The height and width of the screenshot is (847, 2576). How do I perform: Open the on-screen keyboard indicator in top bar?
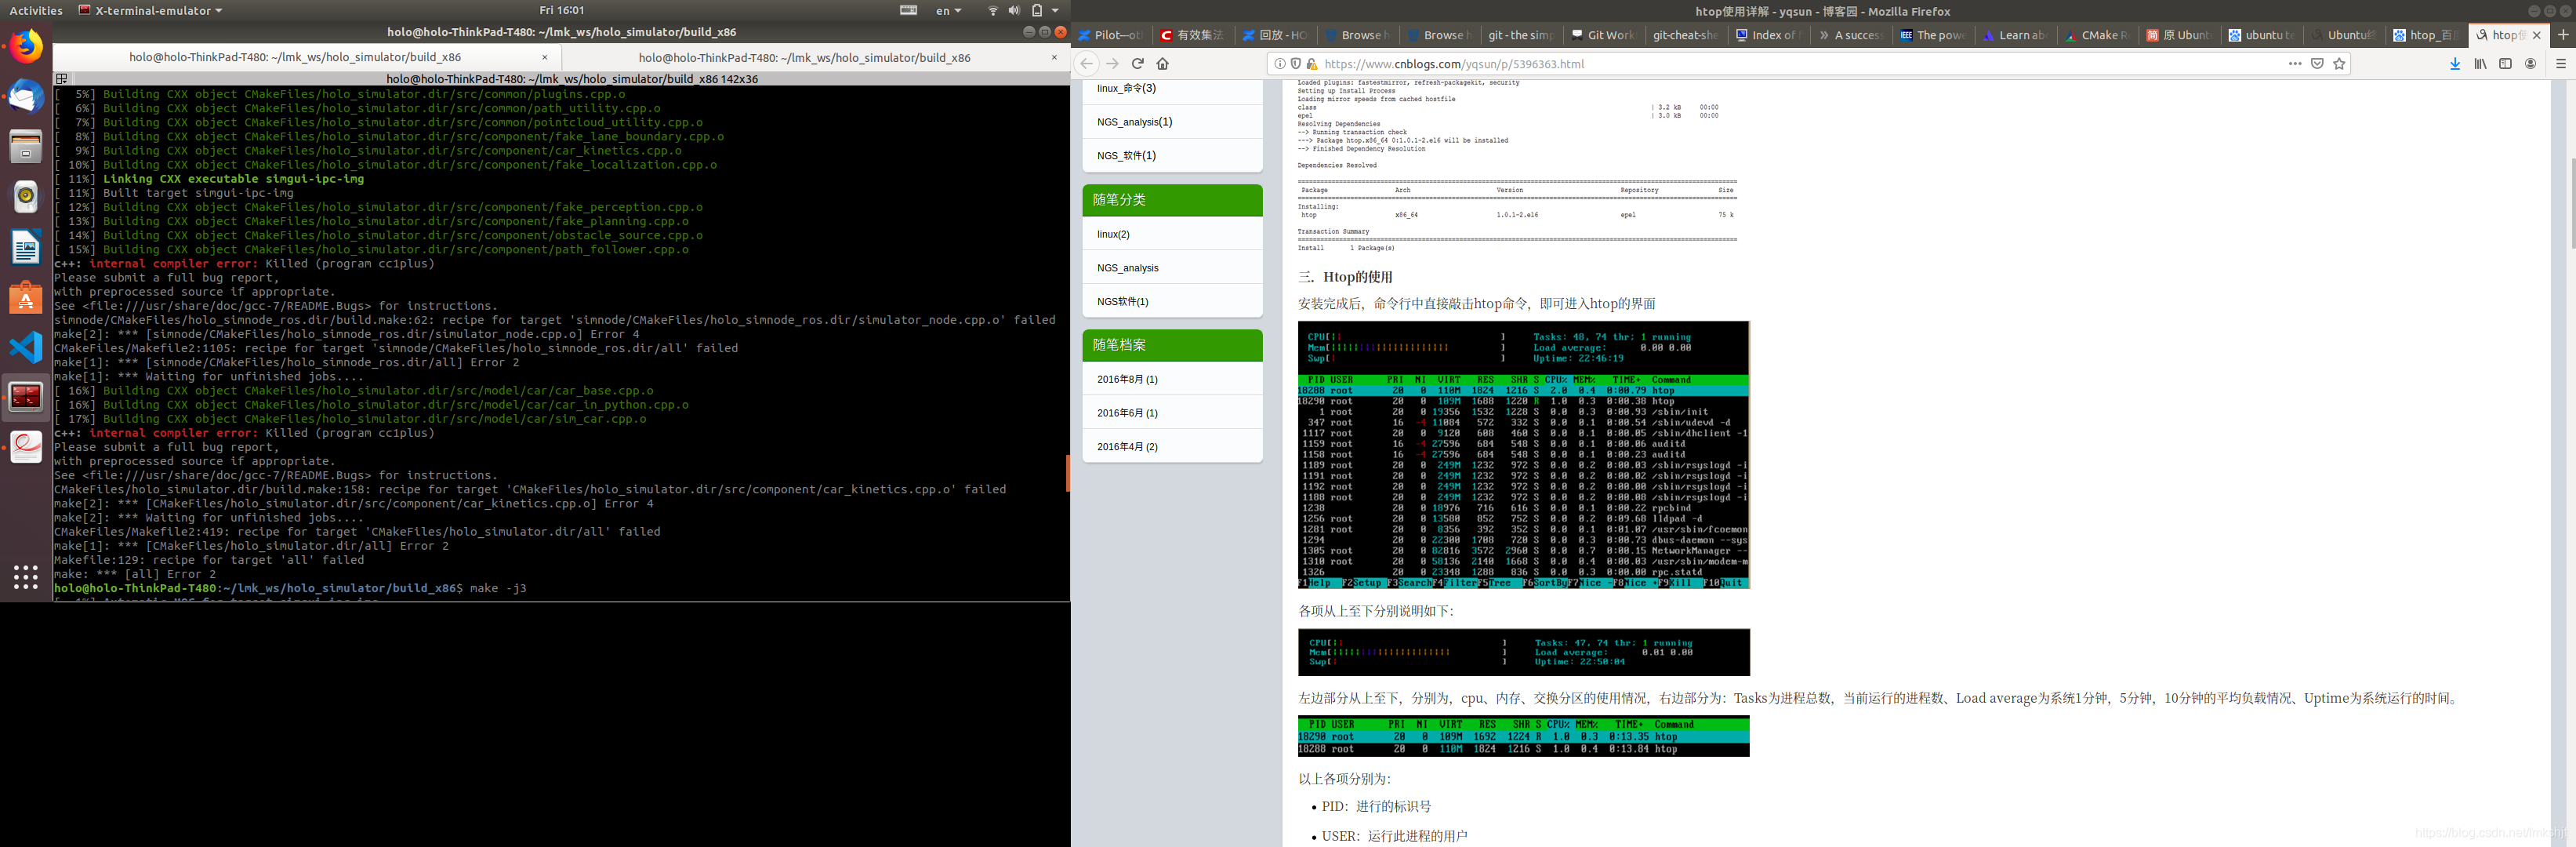click(908, 10)
